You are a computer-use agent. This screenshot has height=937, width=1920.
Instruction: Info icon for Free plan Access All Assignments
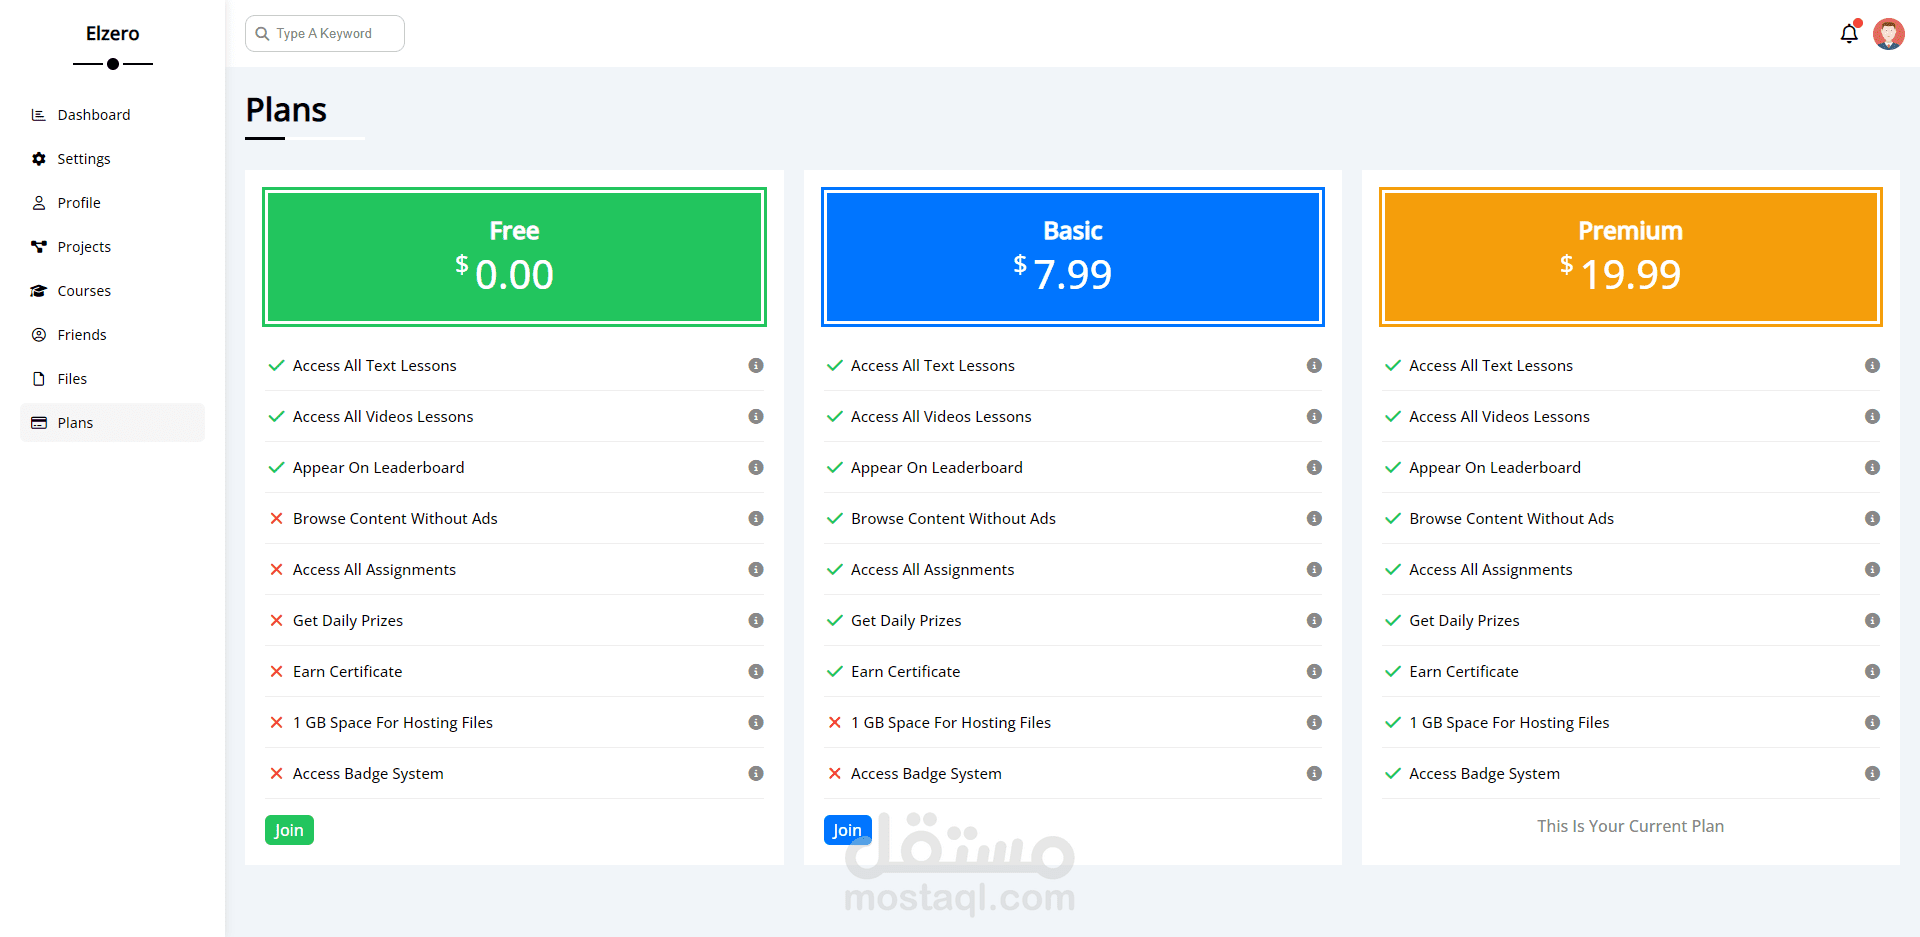point(756,570)
